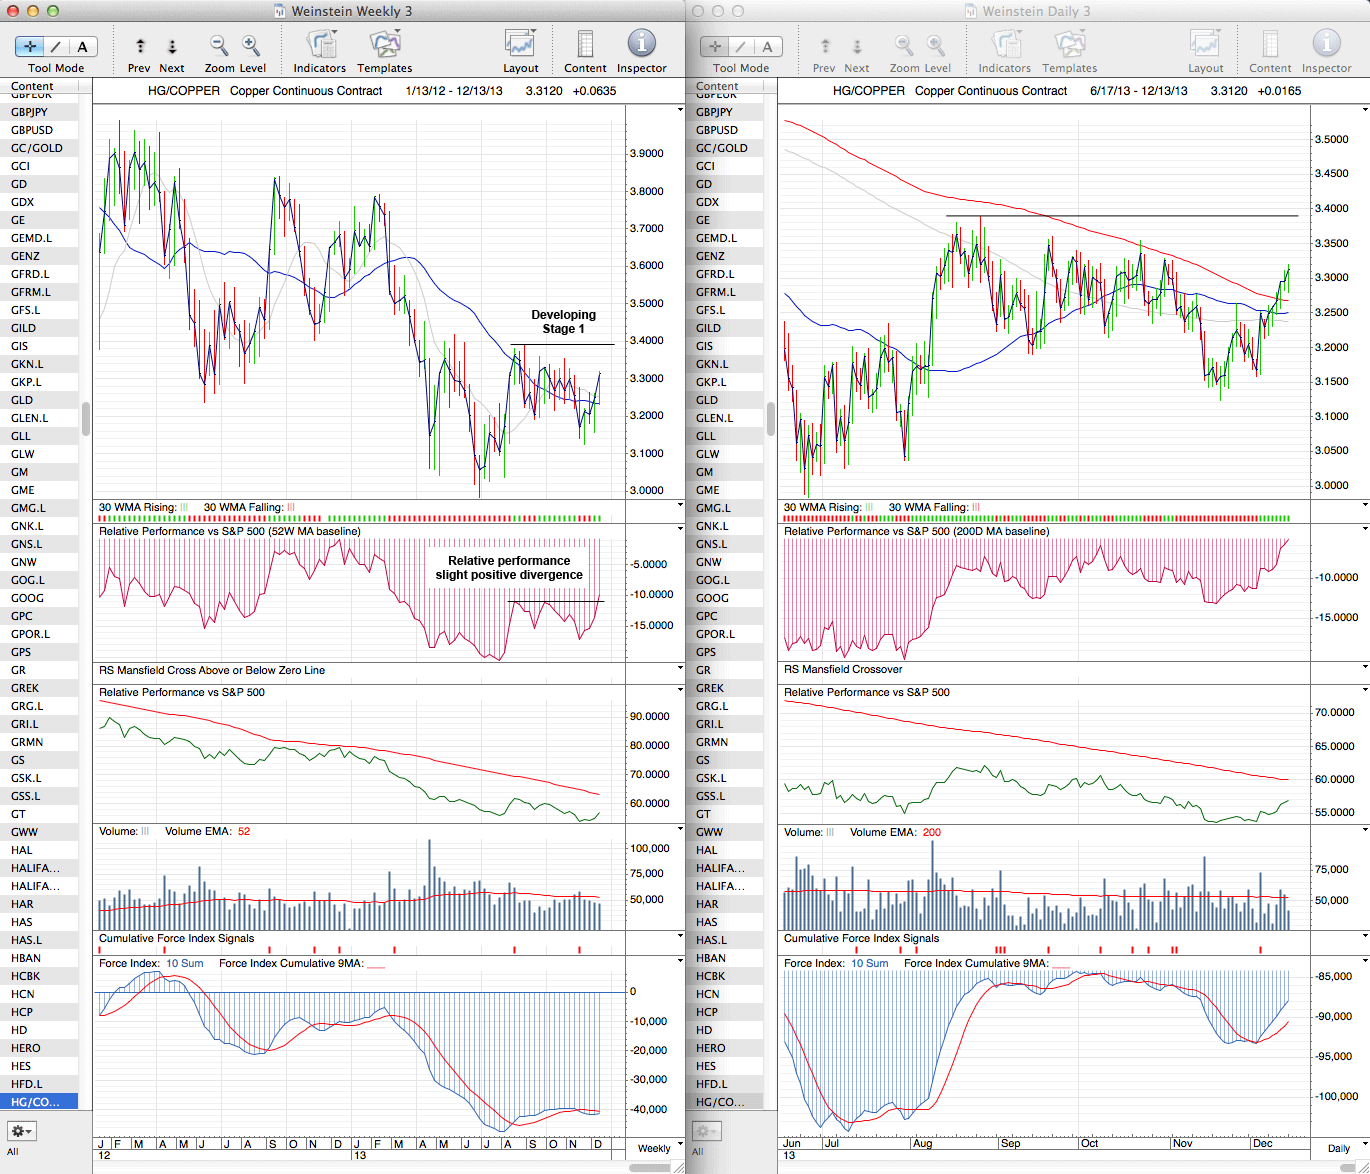The width and height of the screenshot is (1370, 1174).
Task: Open the Weekly period selector at bottom
Action: pos(656,1148)
